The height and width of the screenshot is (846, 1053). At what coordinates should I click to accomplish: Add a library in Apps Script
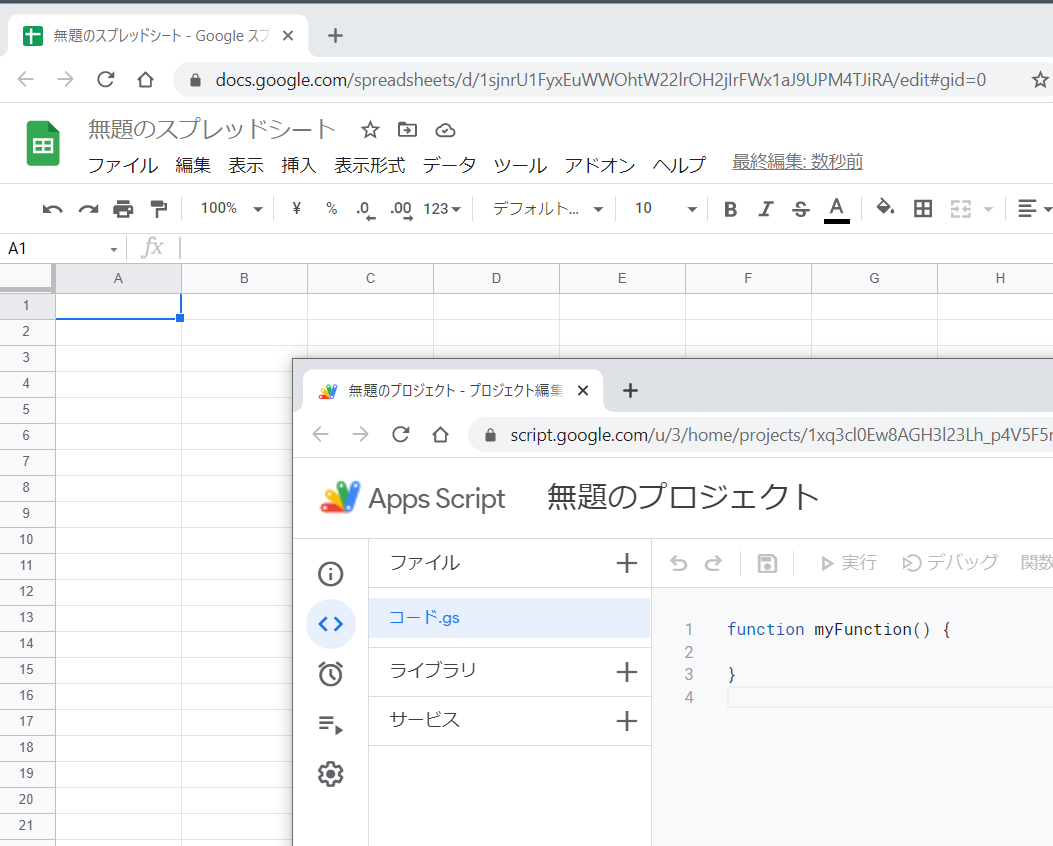coord(627,672)
